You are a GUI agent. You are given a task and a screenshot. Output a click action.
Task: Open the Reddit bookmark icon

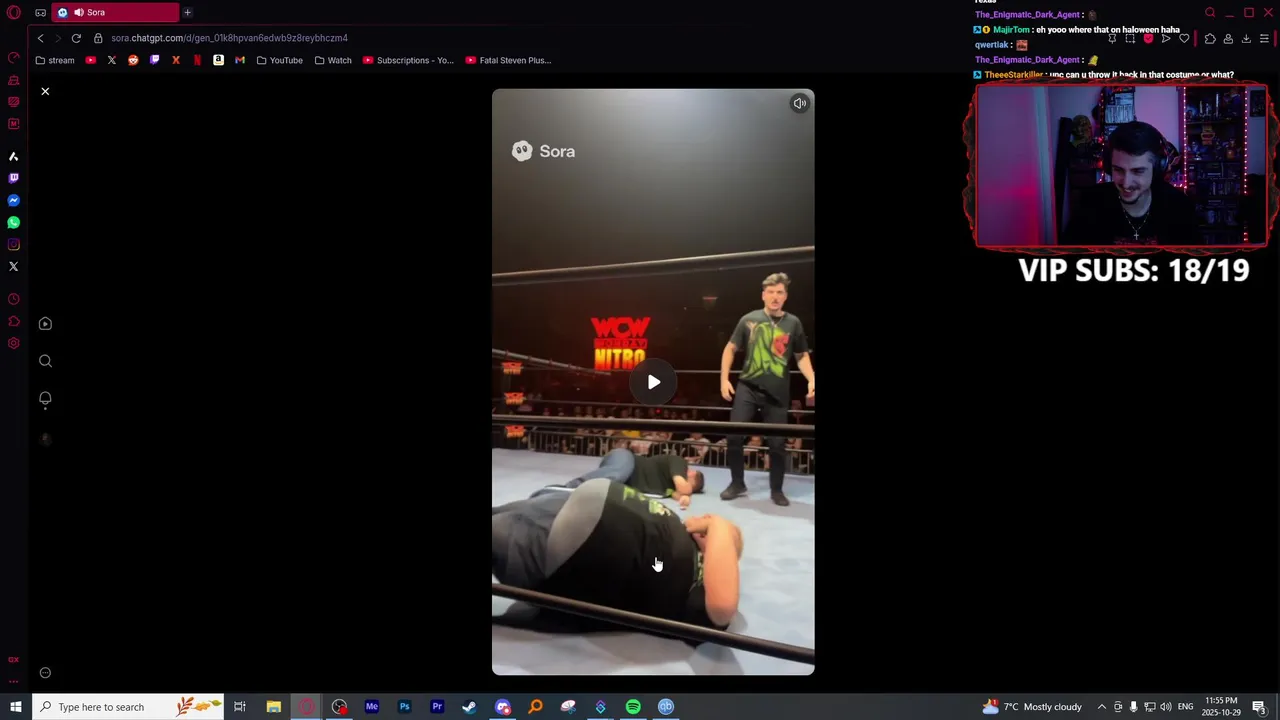tap(133, 60)
